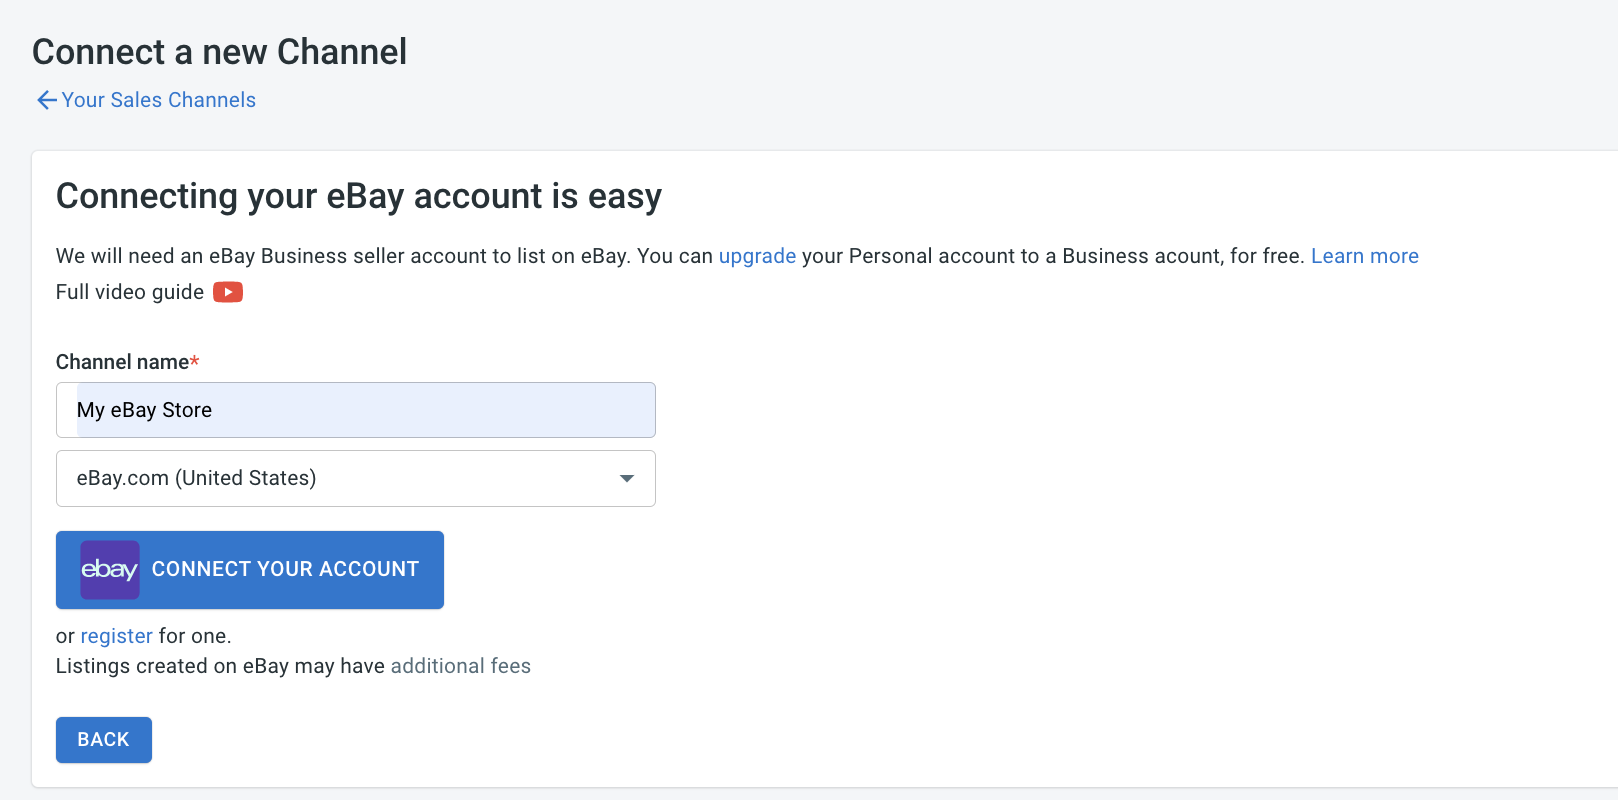The width and height of the screenshot is (1618, 800).
Task: Click the red required asterisk after Channel name
Action: (195, 361)
